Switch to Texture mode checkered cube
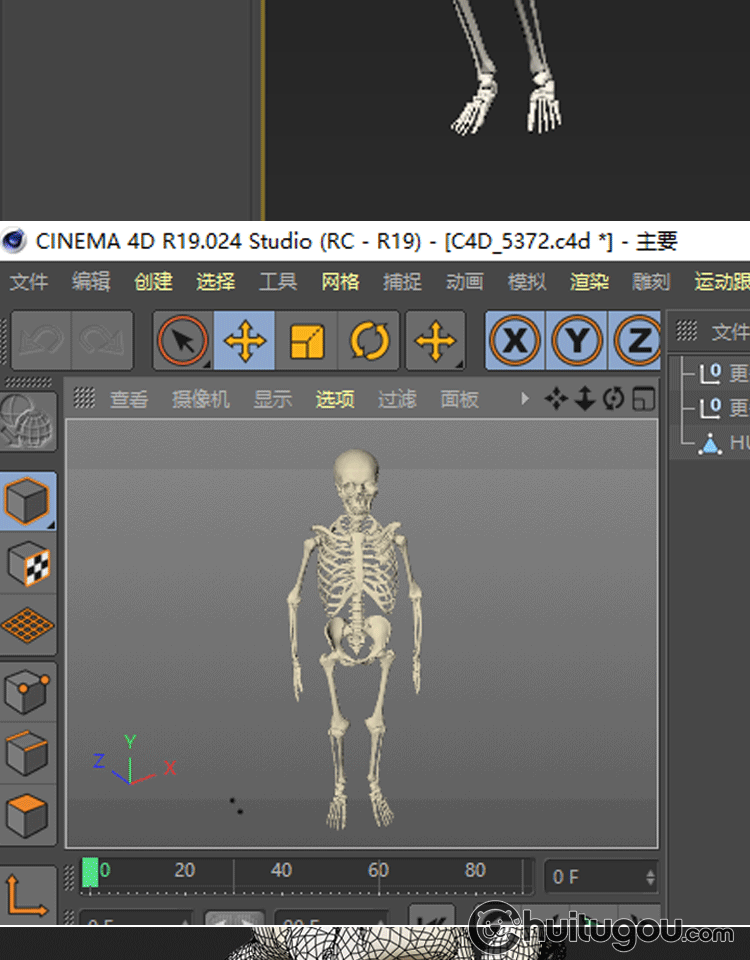The image size is (750, 960). [28, 565]
